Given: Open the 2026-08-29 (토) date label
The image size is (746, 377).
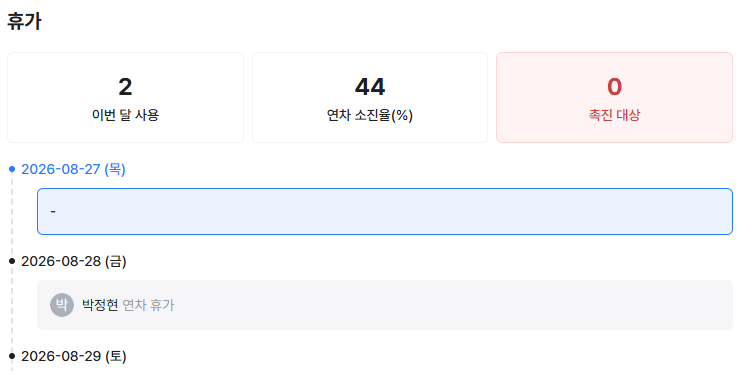Looking at the screenshot, I should pyautogui.click(x=74, y=356).
